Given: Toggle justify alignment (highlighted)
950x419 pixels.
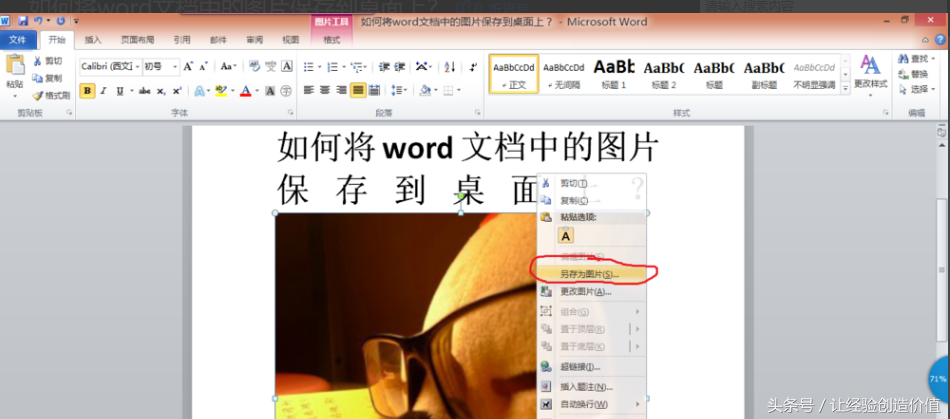Looking at the screenshot, I should 358,91.
